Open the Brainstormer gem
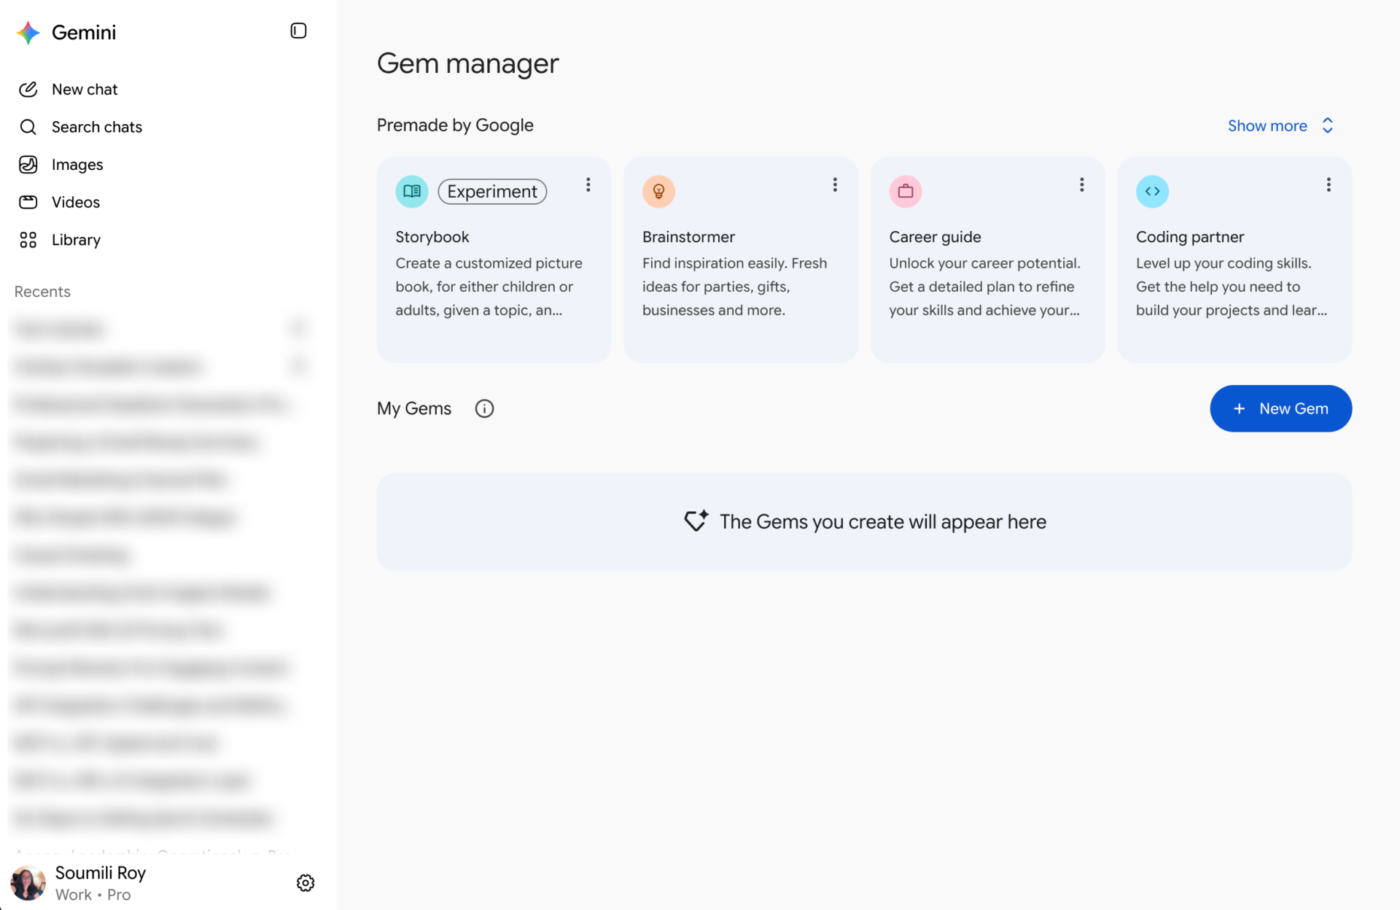This screenshot has width=1400, height=910. tap(741, 260)
